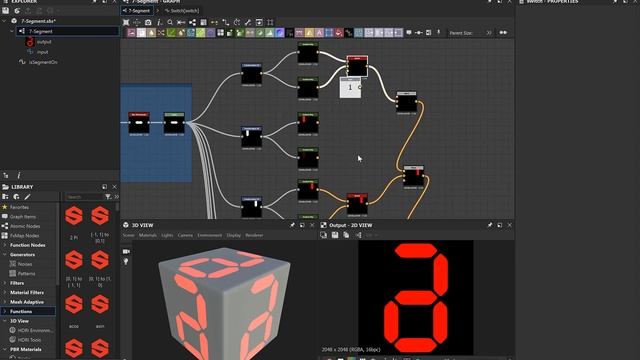The width and height of the screenshot is (640, 360).
Task: Click the pencil edit icon in Library
Action: [x=27, y=197]
